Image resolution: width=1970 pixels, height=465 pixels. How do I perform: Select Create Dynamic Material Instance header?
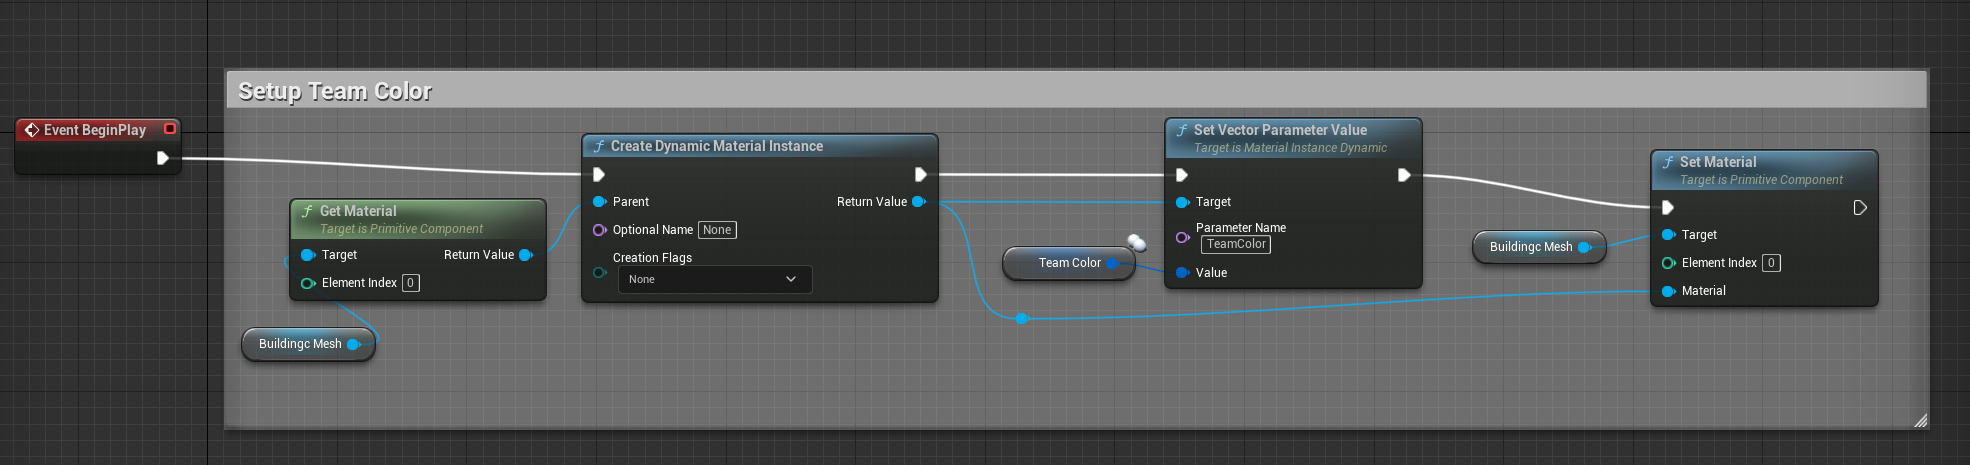(x=760, y=146)
